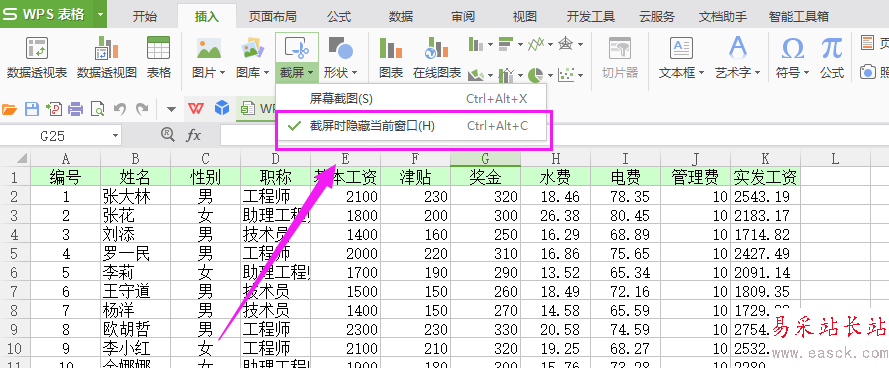Click the 数据透视图 (PivotChart) icon
Viewport: 889px width, 368px height.
[x=107, y=48]
